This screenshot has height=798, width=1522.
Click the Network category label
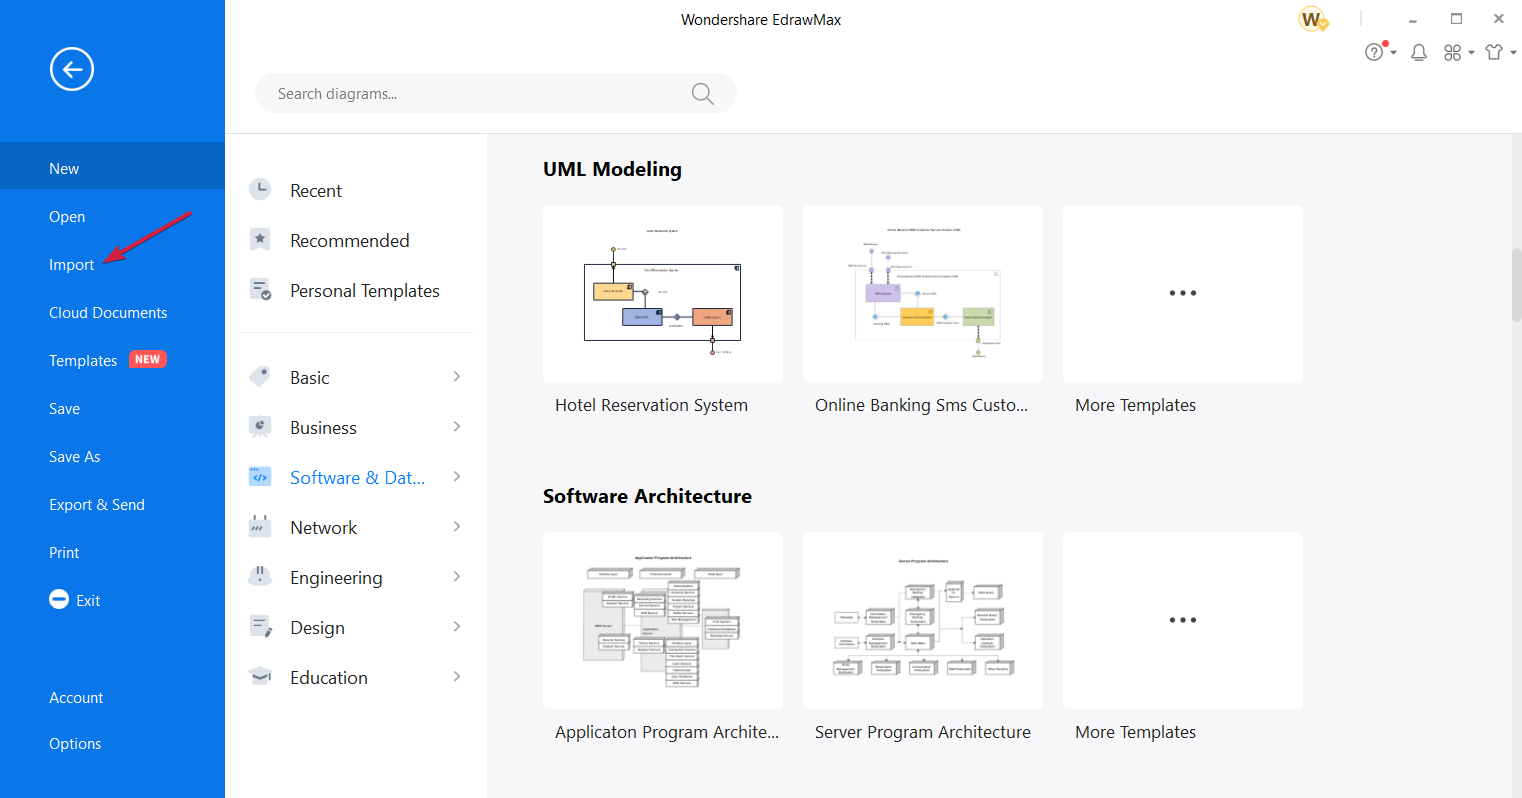pyautogui.click(x=323, y=527)
